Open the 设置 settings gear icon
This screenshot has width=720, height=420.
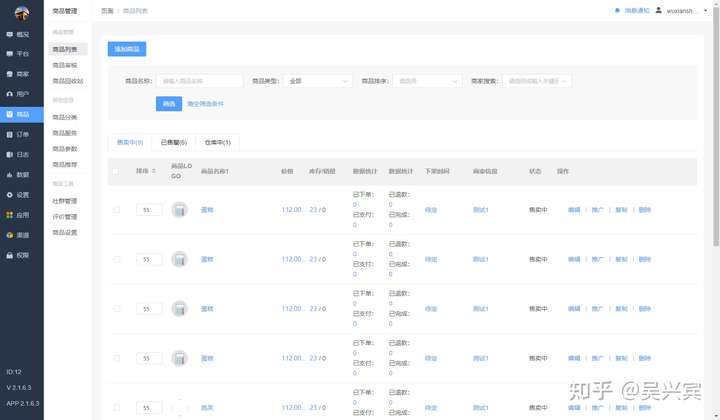coord(10,195)
